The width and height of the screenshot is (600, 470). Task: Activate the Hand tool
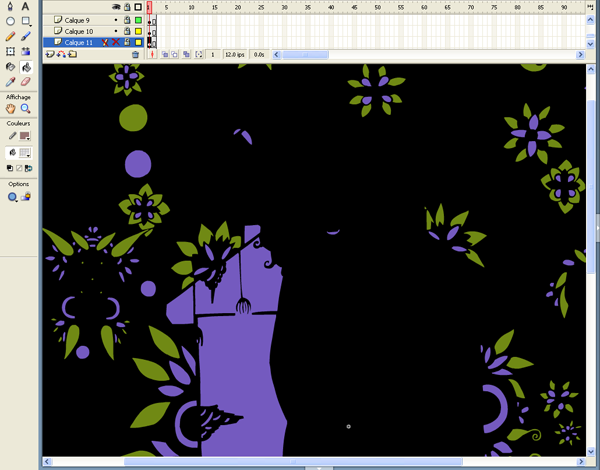[11, 109]
